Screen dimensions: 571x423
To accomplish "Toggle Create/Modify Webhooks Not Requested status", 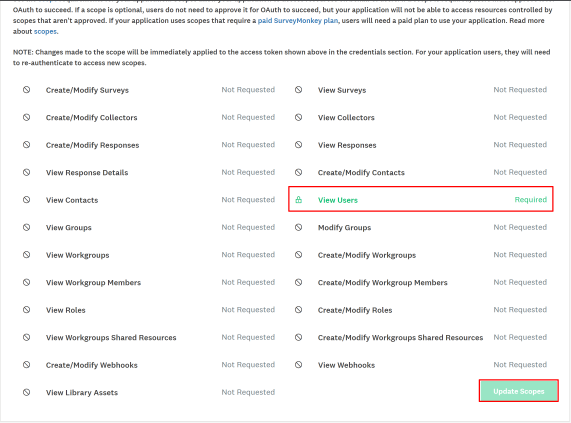I will pos(248,365).
